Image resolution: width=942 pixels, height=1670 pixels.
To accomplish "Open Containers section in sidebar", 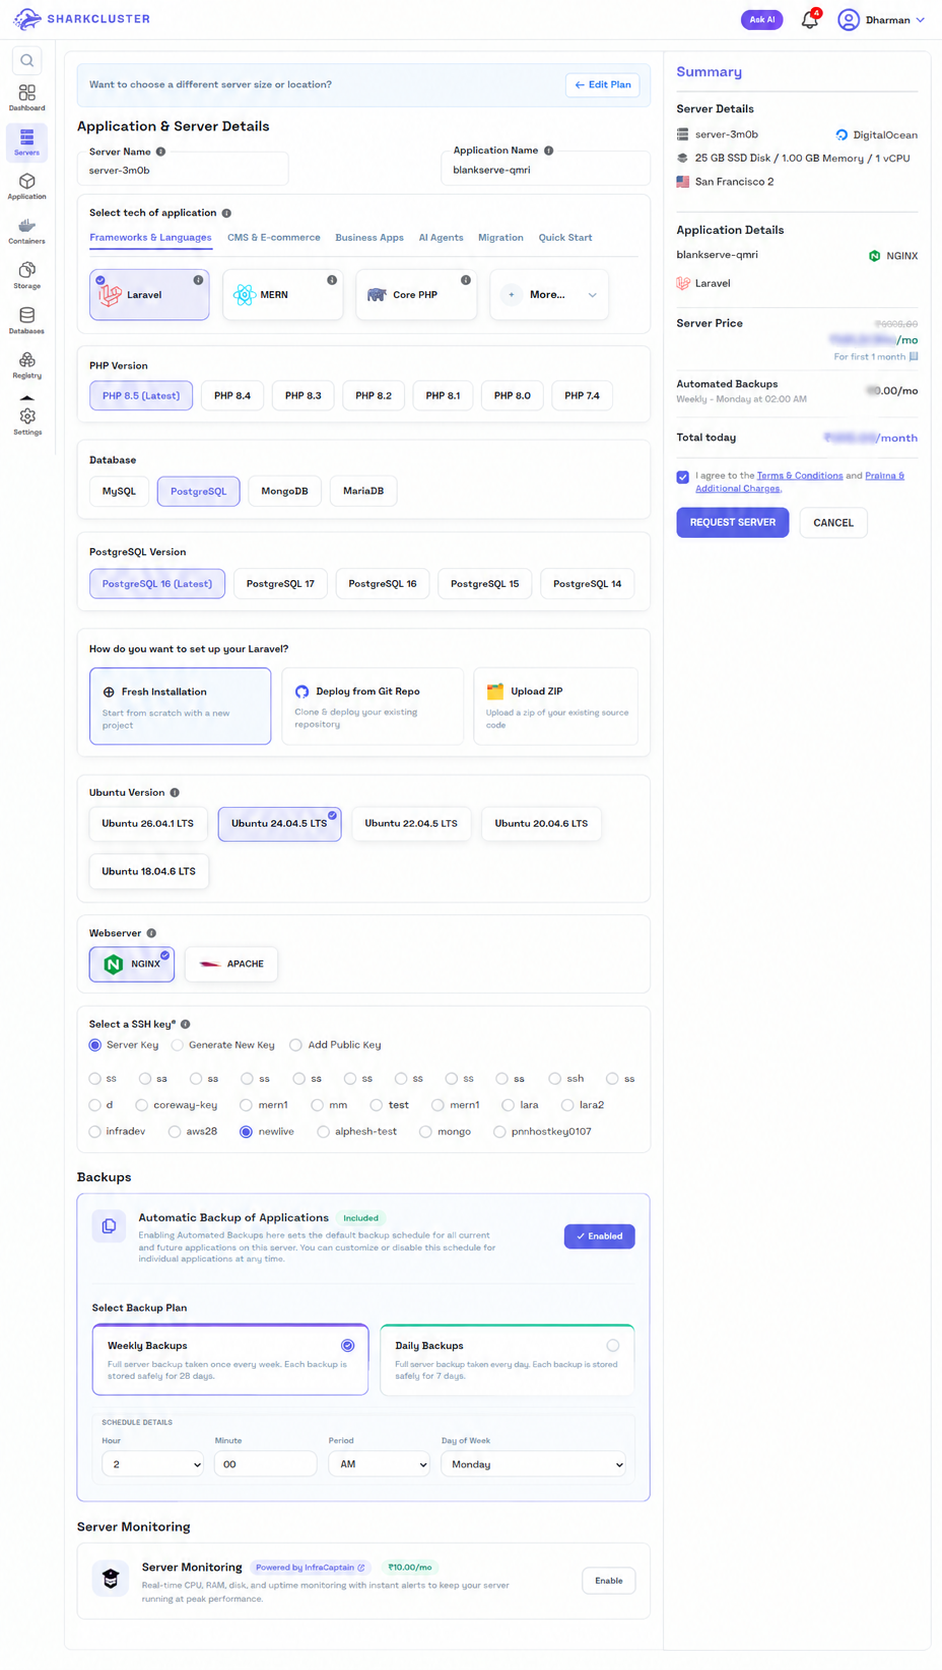I will point(27,231).
